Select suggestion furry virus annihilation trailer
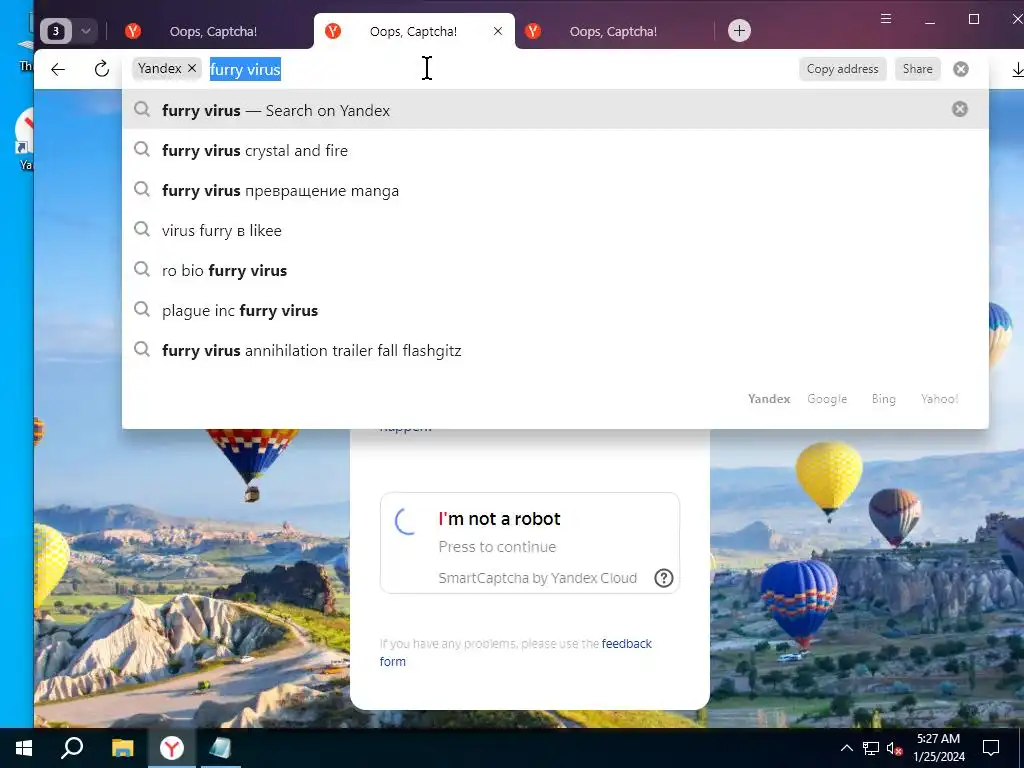 click(x=555, y=350)
